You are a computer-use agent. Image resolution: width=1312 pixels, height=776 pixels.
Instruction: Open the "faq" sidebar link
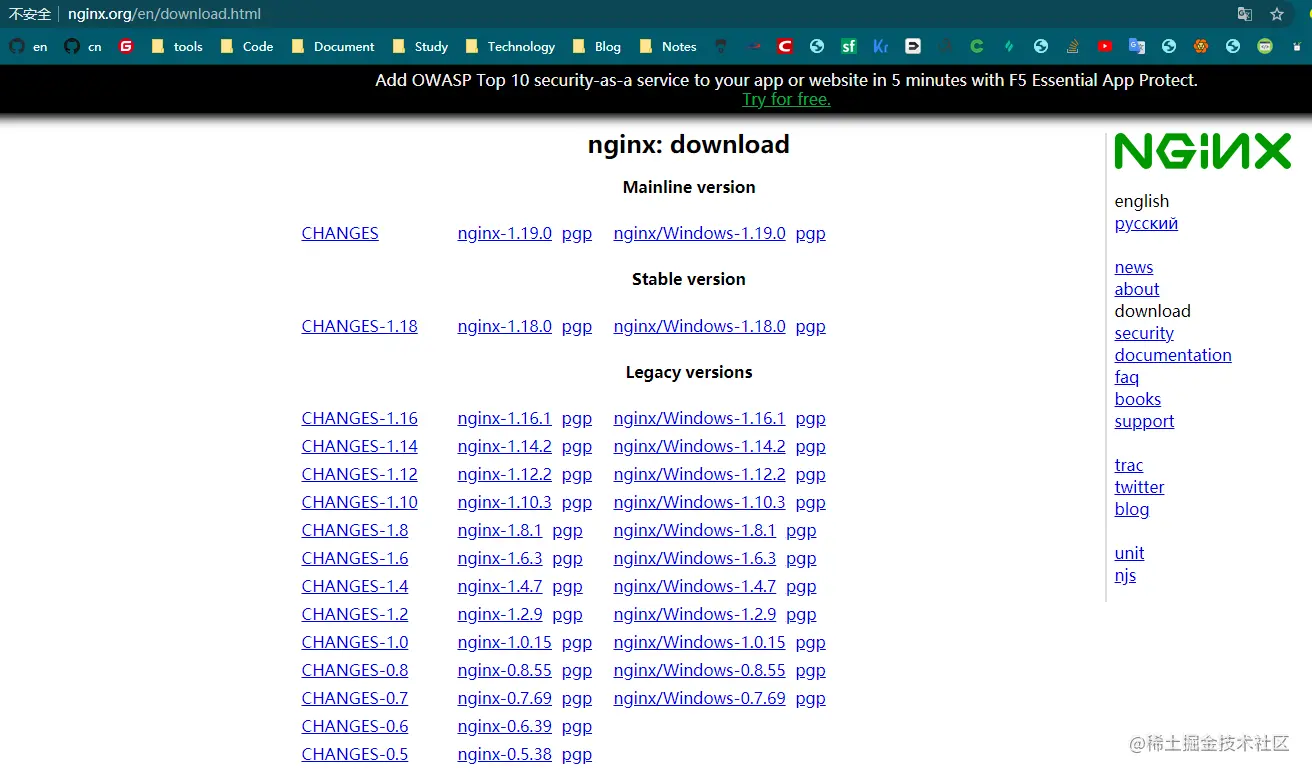[1127, 377]
